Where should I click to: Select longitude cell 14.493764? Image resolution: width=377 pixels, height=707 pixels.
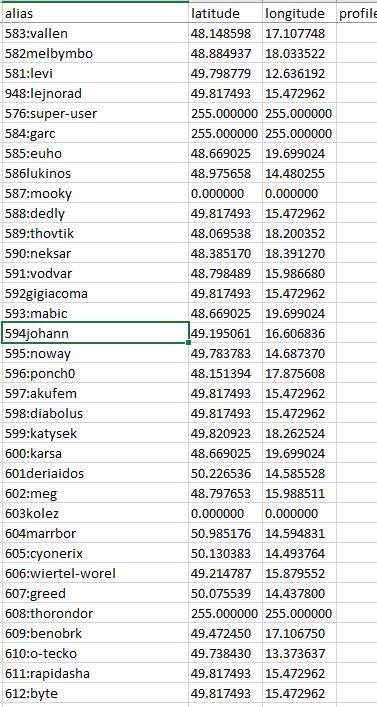(x=299, y=553)
